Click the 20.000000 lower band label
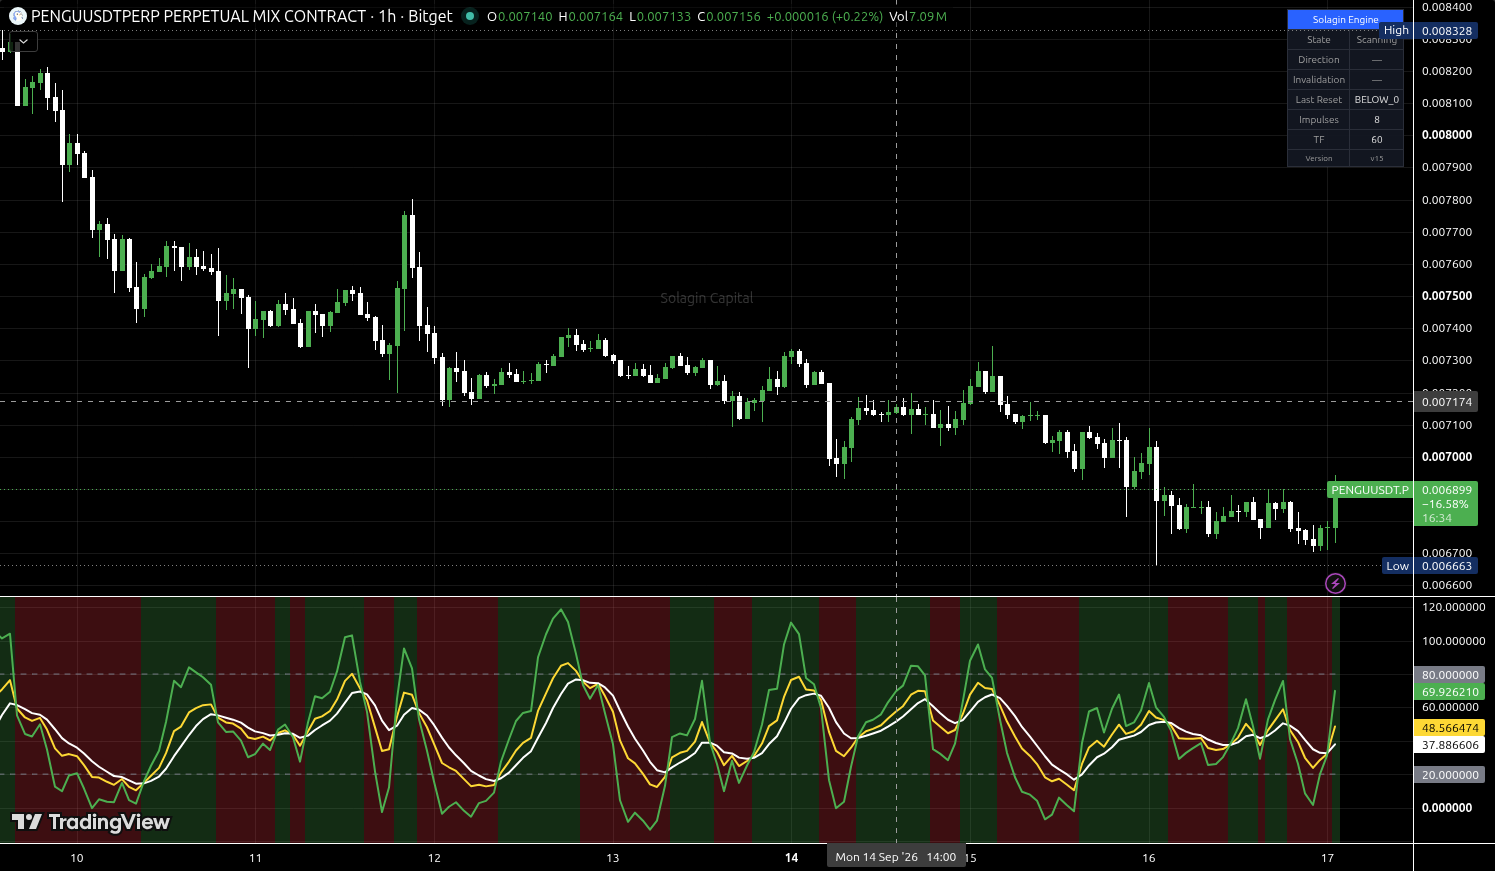Viewport: 1495px width, 871px height. [1449, 775]
